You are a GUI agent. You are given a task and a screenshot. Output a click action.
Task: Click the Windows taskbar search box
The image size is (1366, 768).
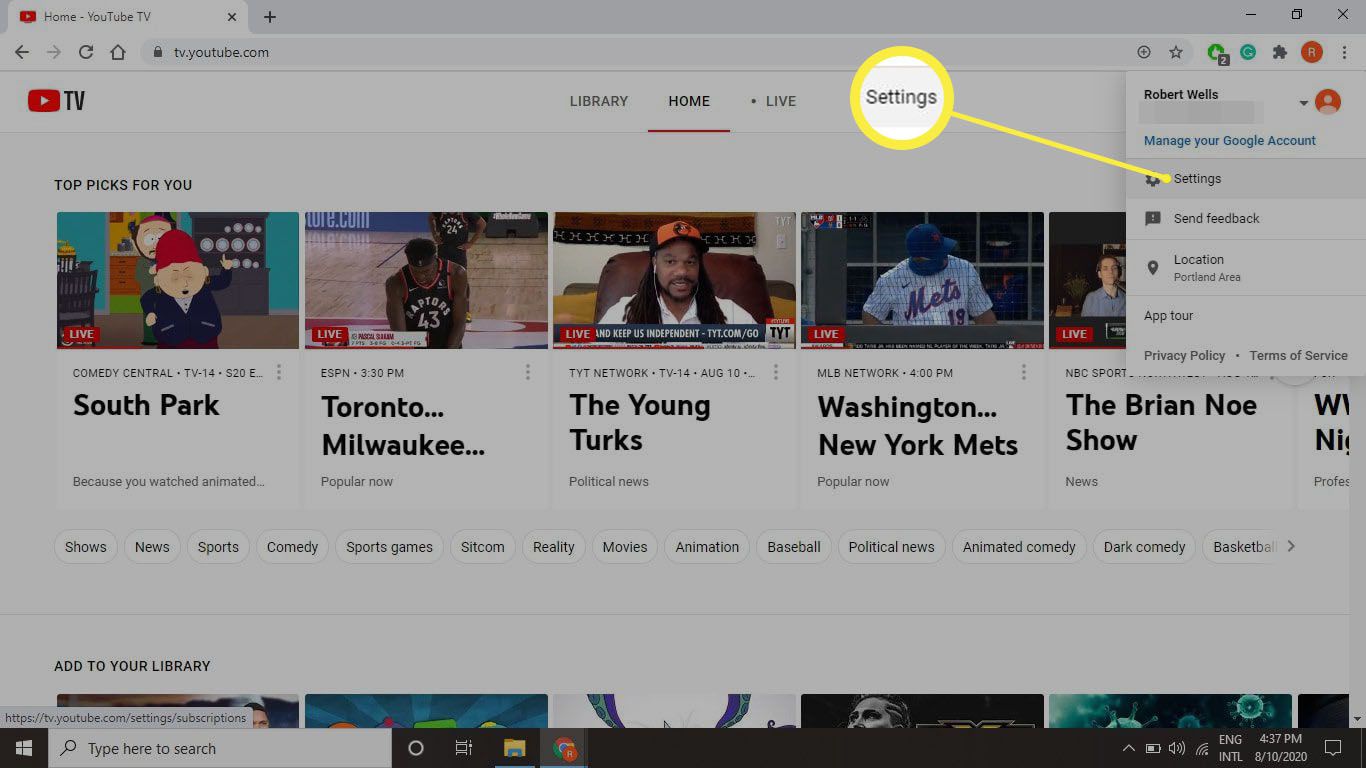[220, 748]
